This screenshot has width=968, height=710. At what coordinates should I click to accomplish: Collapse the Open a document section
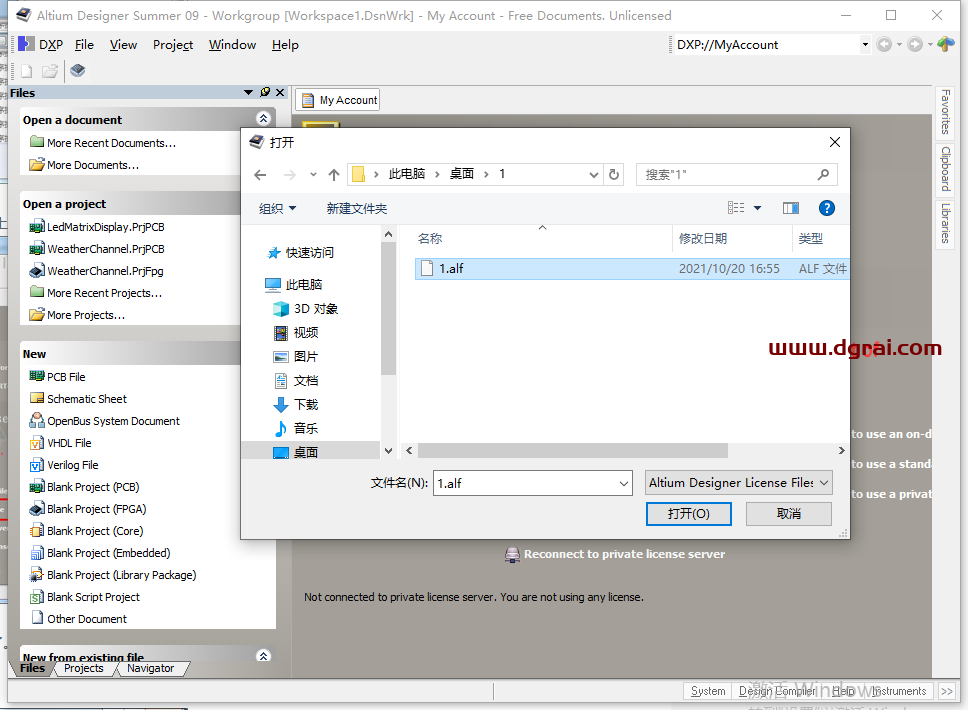[263, 119]
